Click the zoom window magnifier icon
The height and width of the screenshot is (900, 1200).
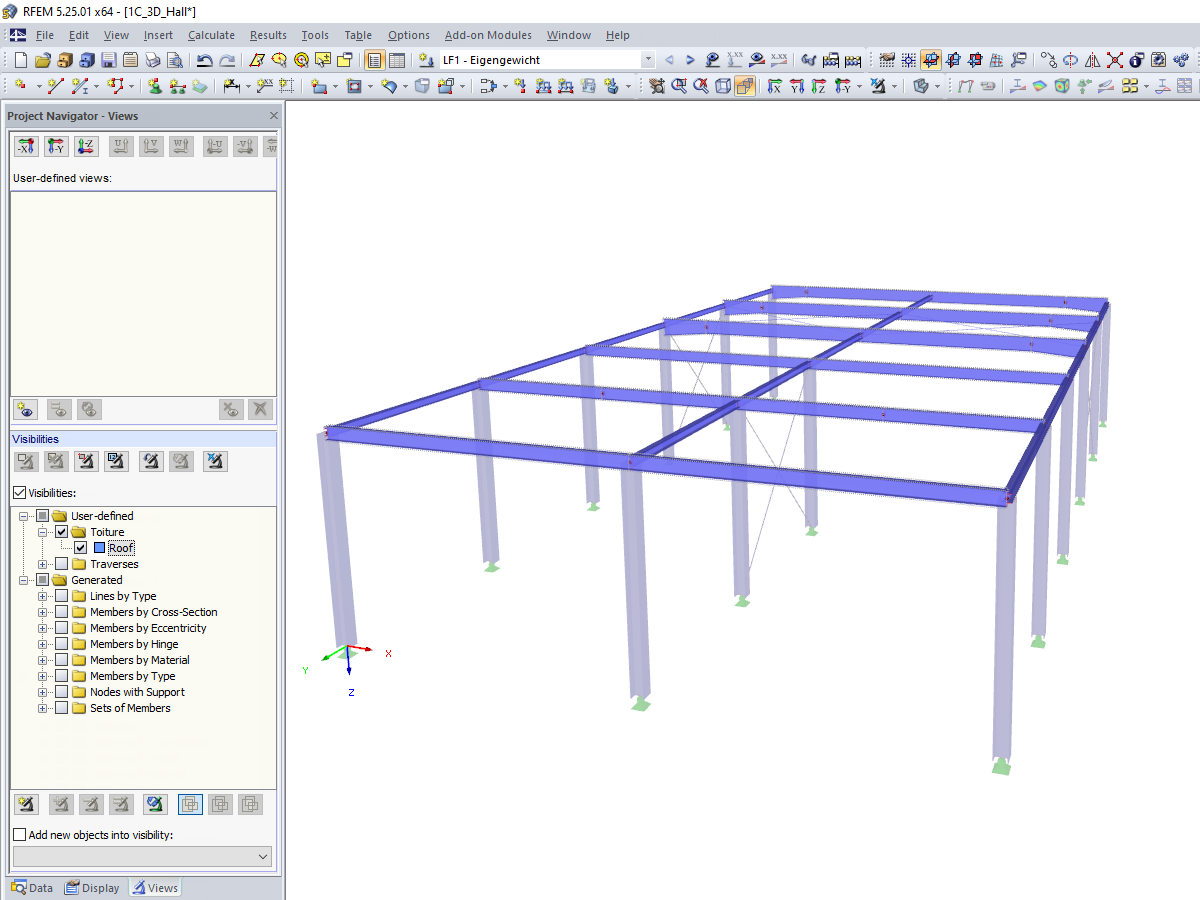click(x=679, y=86)
